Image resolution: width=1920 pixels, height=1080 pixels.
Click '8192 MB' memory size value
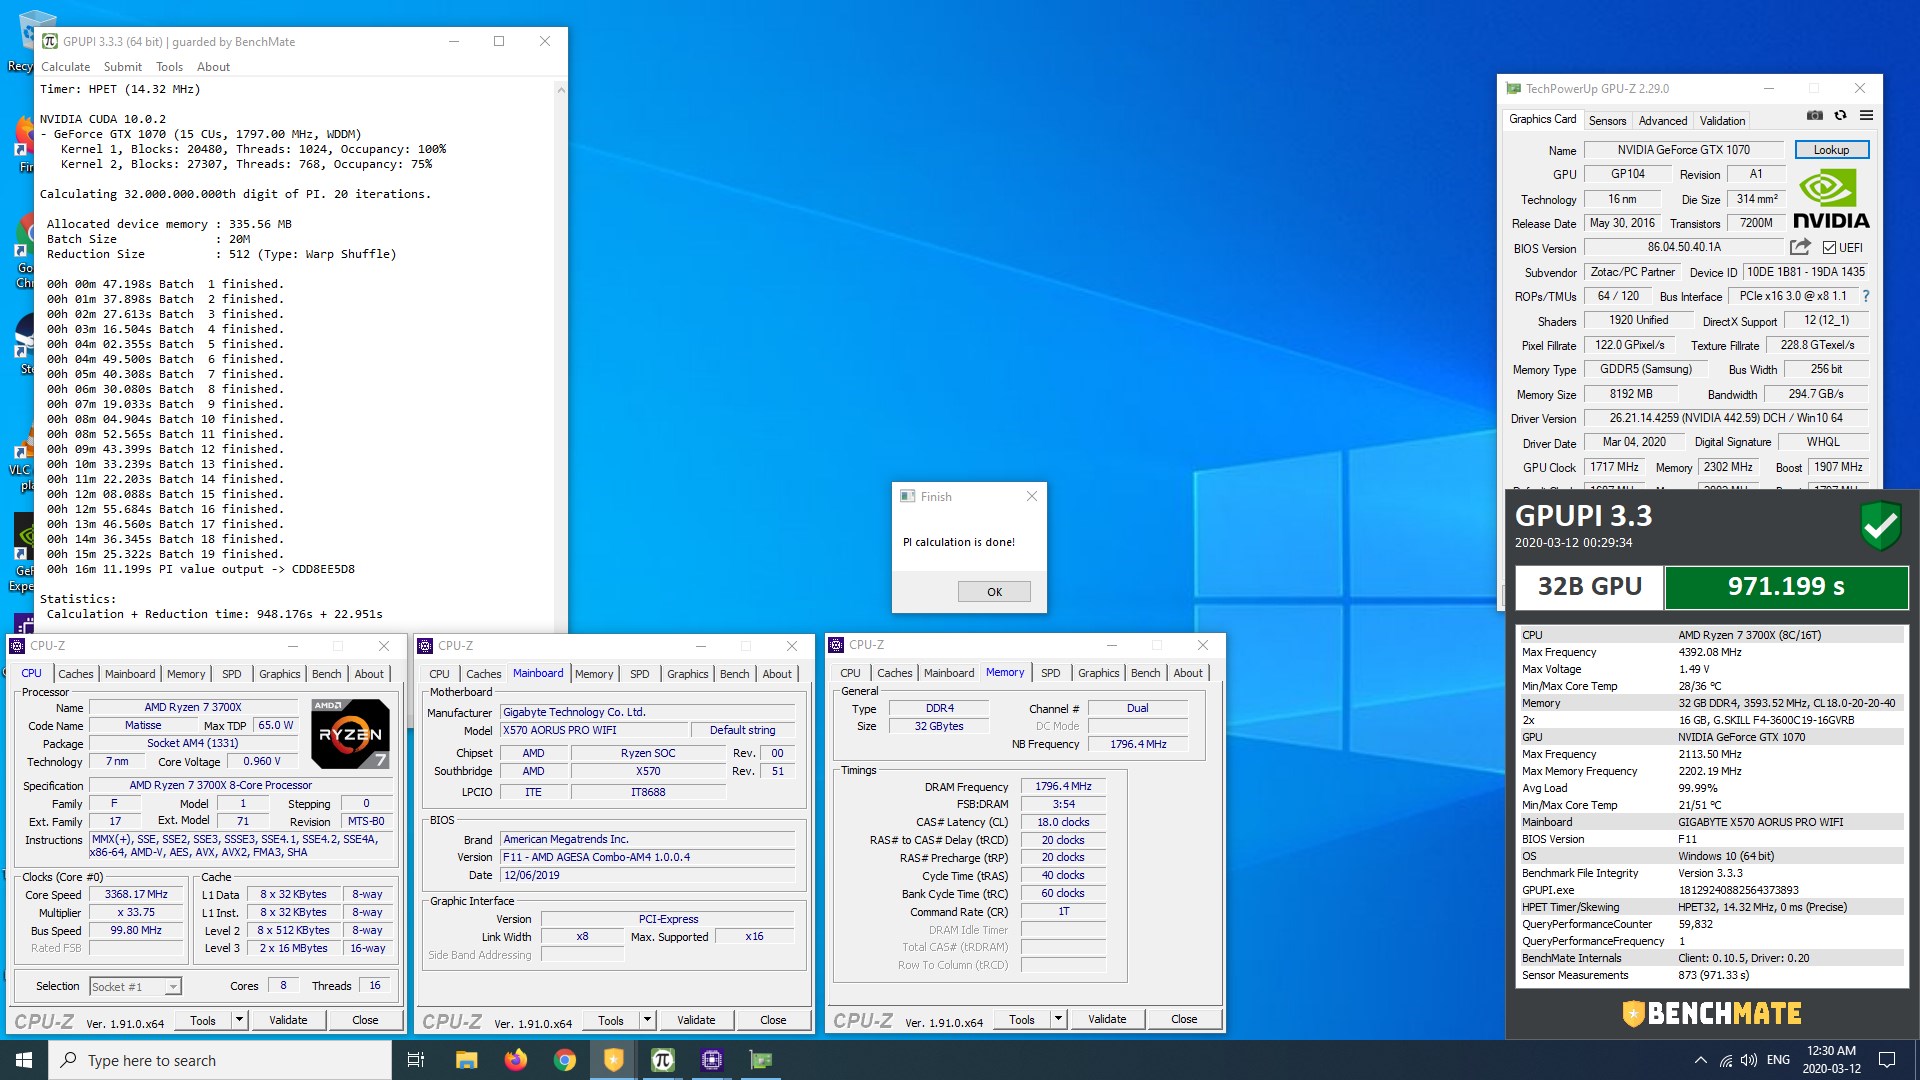[x=1630, y=394]
